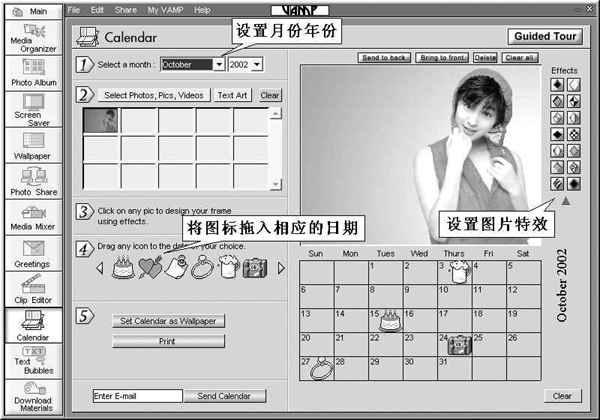Screen dimensions: 600x420
Task: Click the Delete button above the photo
Action: tap(485, 58)
